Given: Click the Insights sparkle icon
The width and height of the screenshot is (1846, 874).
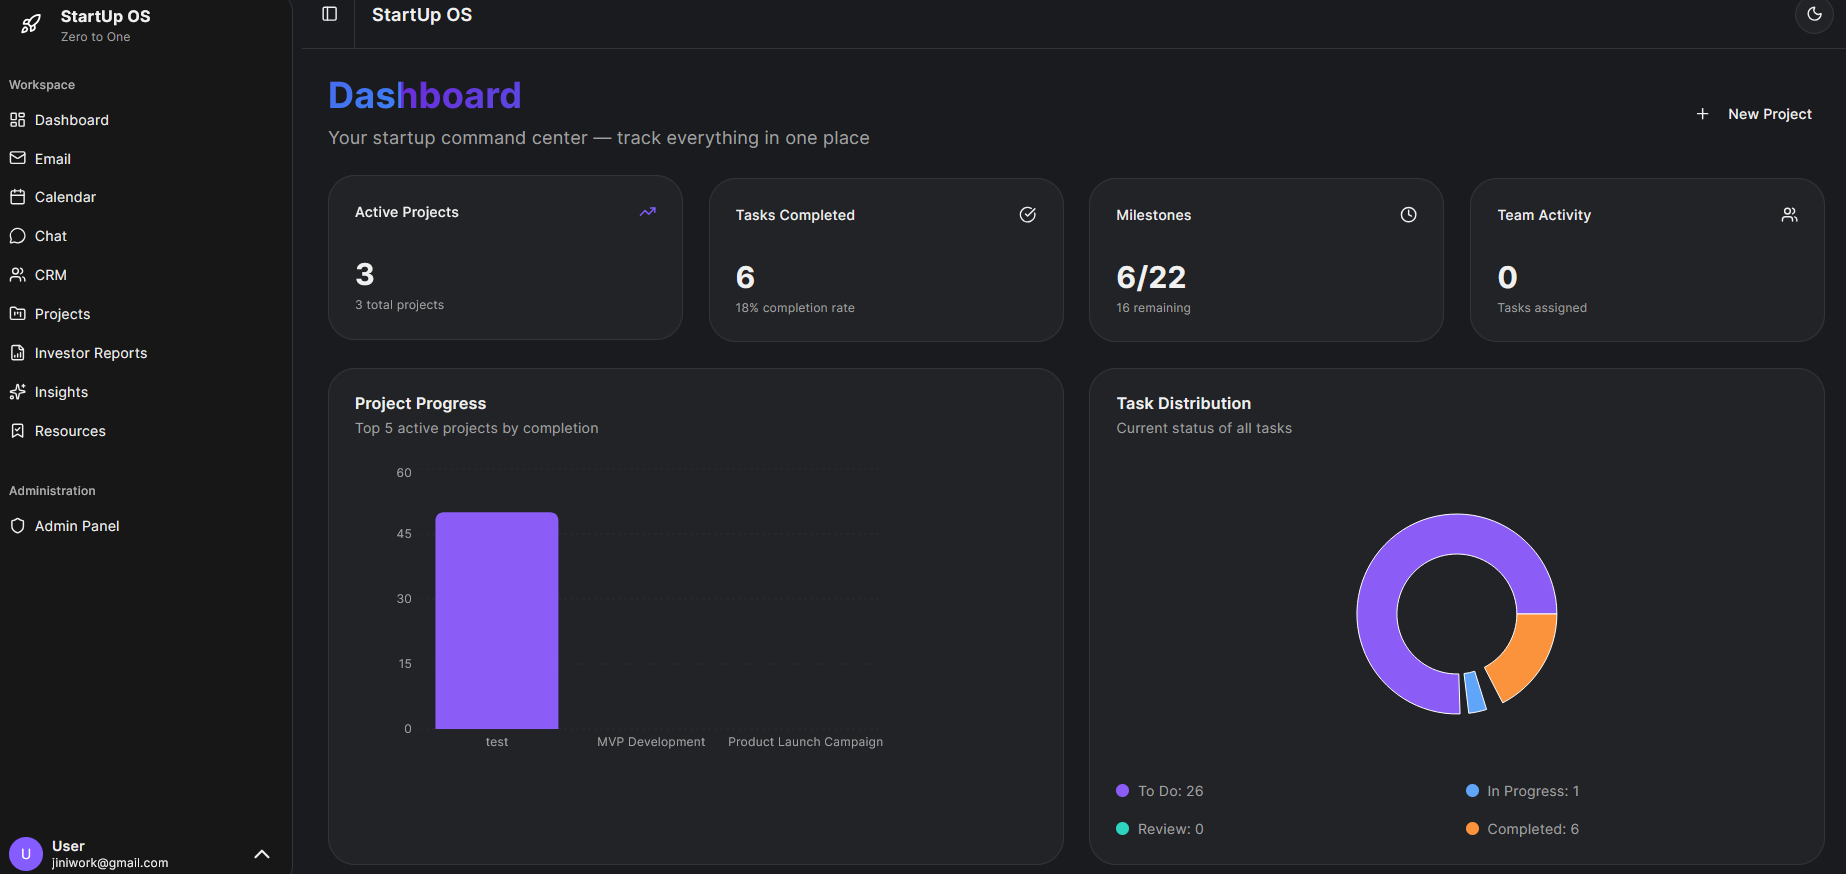Looking at the screenshot, I should 17,392.
